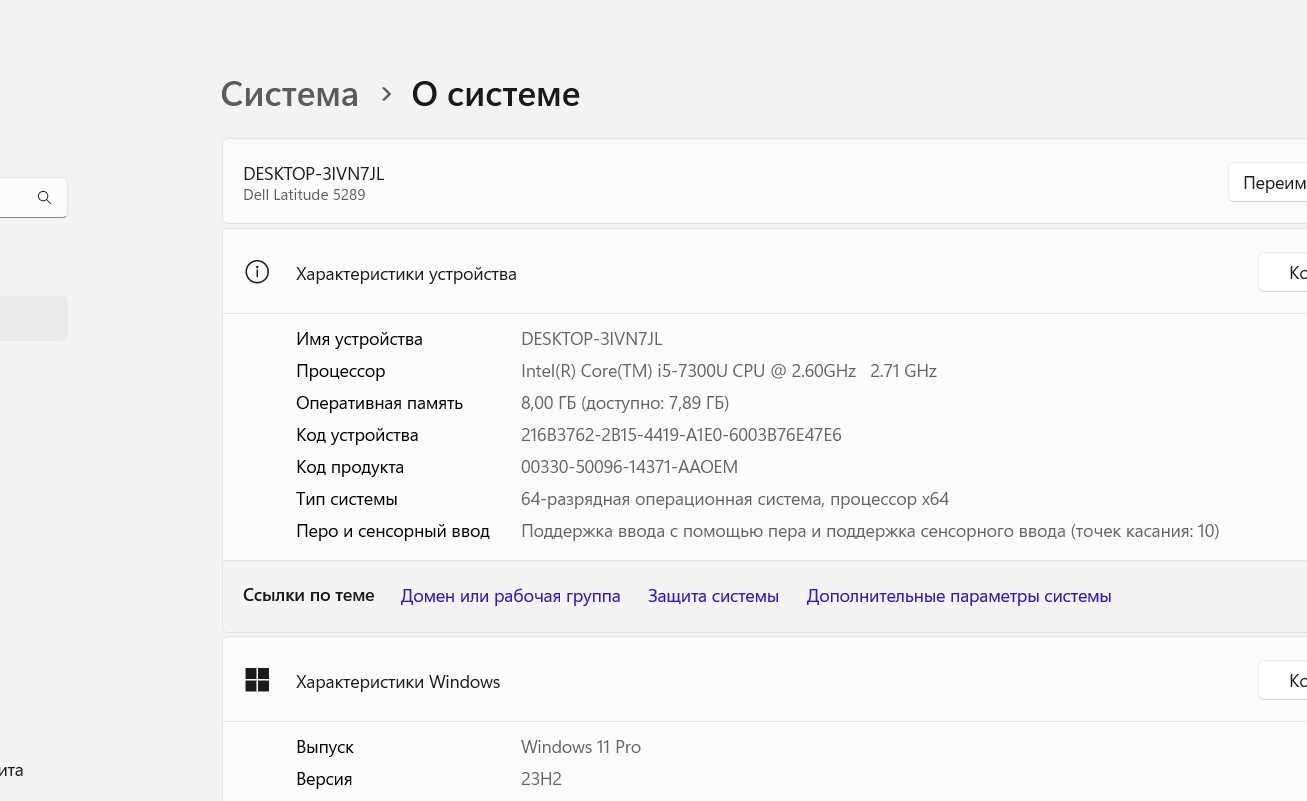Click the Оперативная память label
The width and height of the screenshot is (1307, 801).
point(379,403)
